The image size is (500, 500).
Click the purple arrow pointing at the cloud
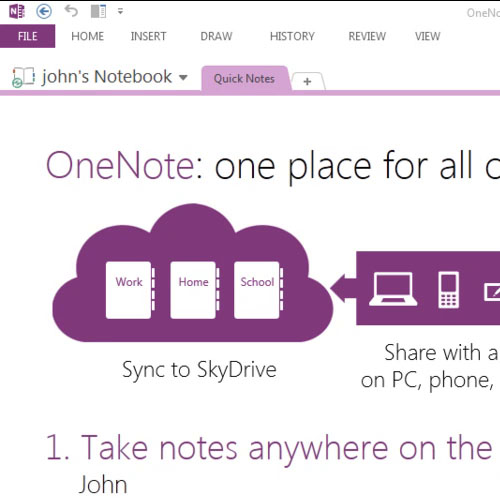pos(343,288)
